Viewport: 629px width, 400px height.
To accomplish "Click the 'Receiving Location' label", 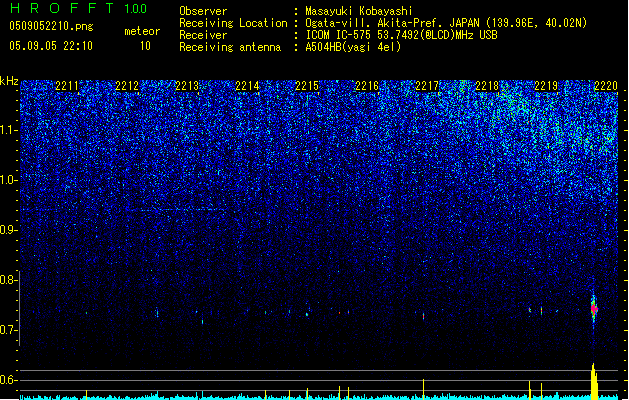I will 233,23.
